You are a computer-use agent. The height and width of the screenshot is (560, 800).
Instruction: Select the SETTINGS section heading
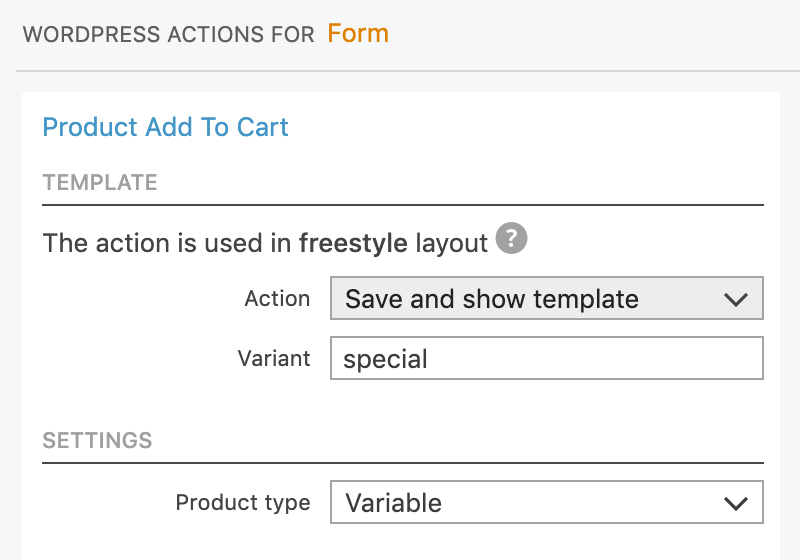point(97,441)
